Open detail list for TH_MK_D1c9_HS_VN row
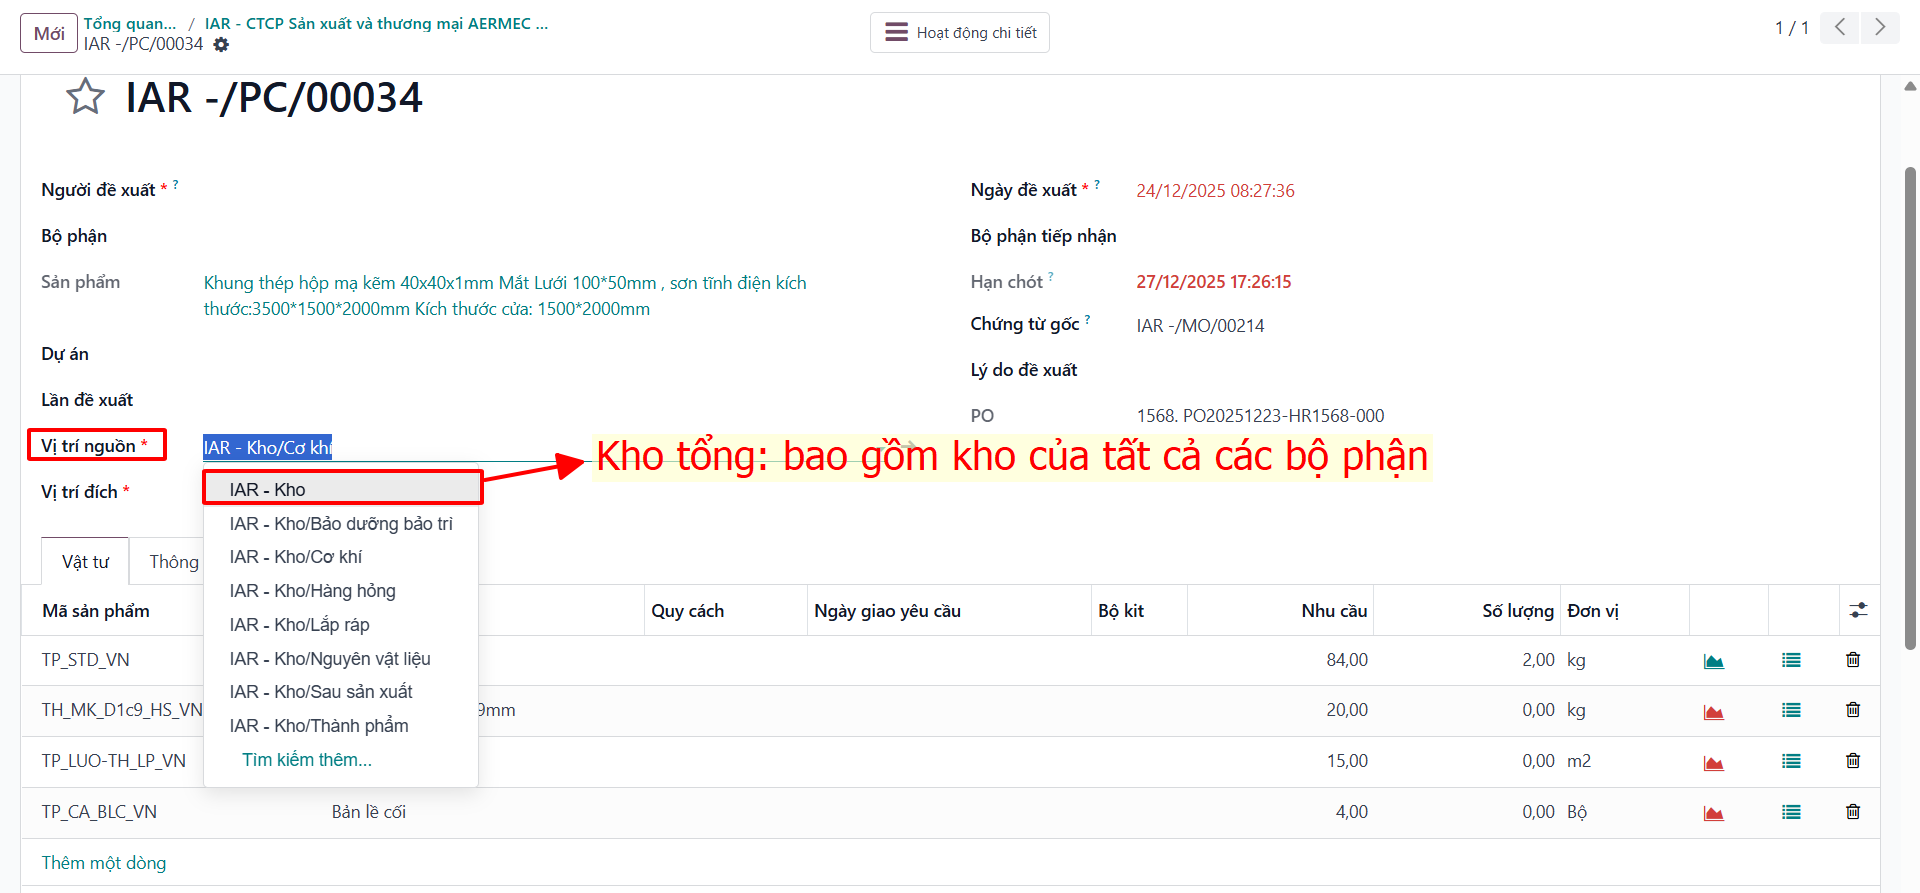Viewport: 1920px width, 893px height. 1791,710
